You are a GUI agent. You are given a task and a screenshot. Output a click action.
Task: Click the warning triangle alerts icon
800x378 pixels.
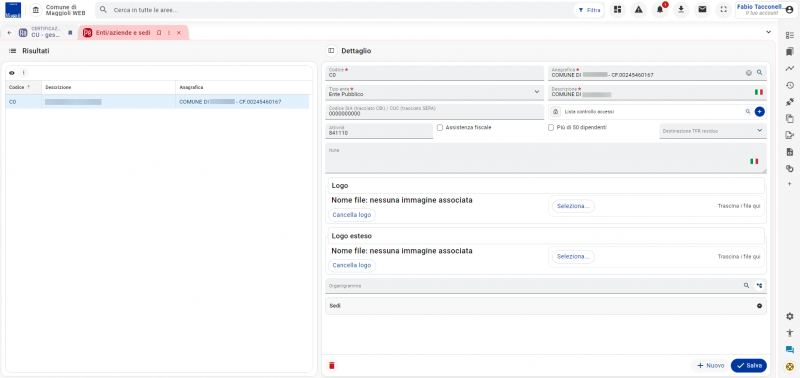coord(638,10)
